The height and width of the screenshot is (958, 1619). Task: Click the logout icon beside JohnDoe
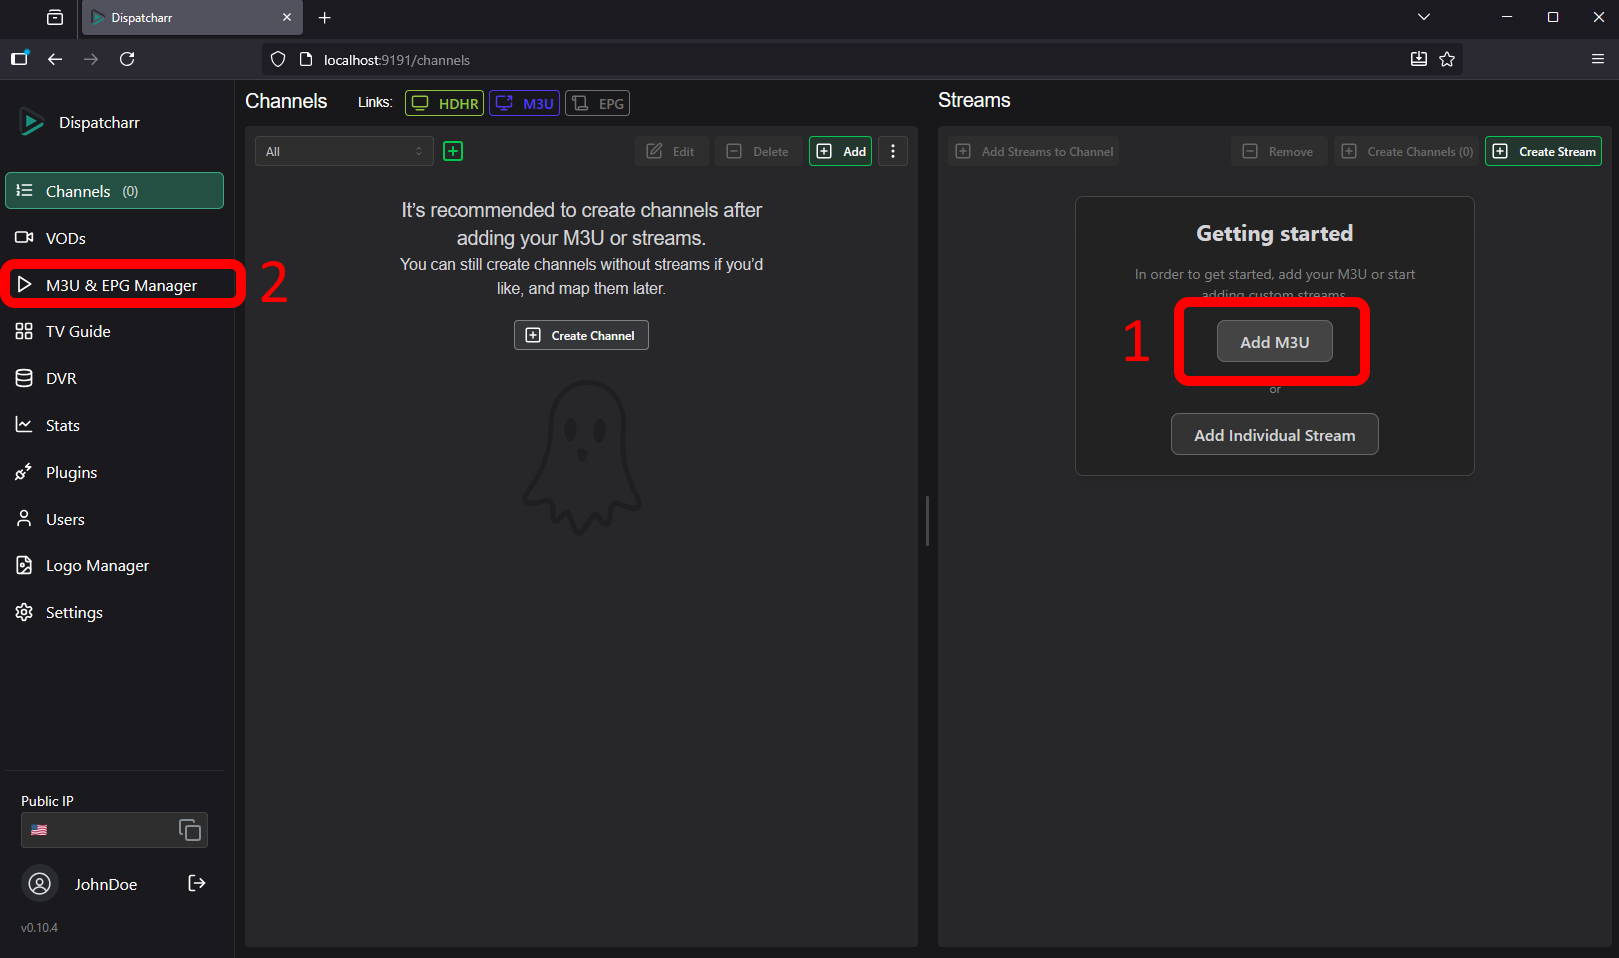pyautogui.click(x=197, y=883)
